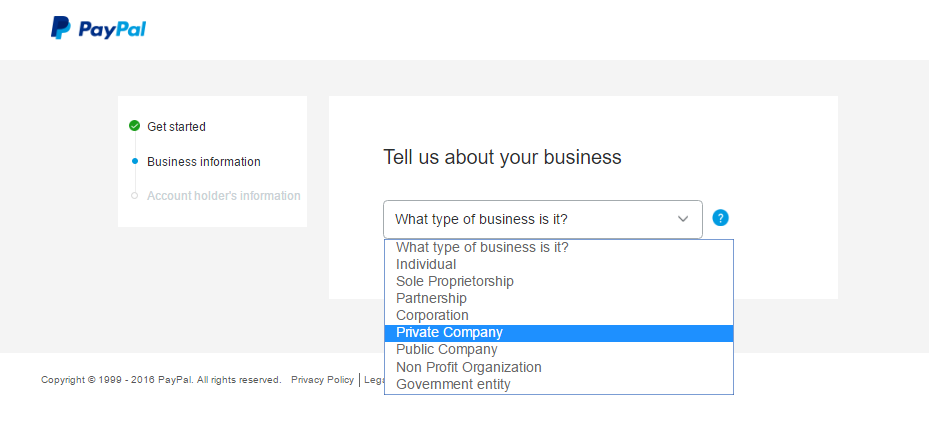Viewport: 929px width, 428px height.
Task: Choose the highlighted Private Company option
Action: click(x=559, y=333)
